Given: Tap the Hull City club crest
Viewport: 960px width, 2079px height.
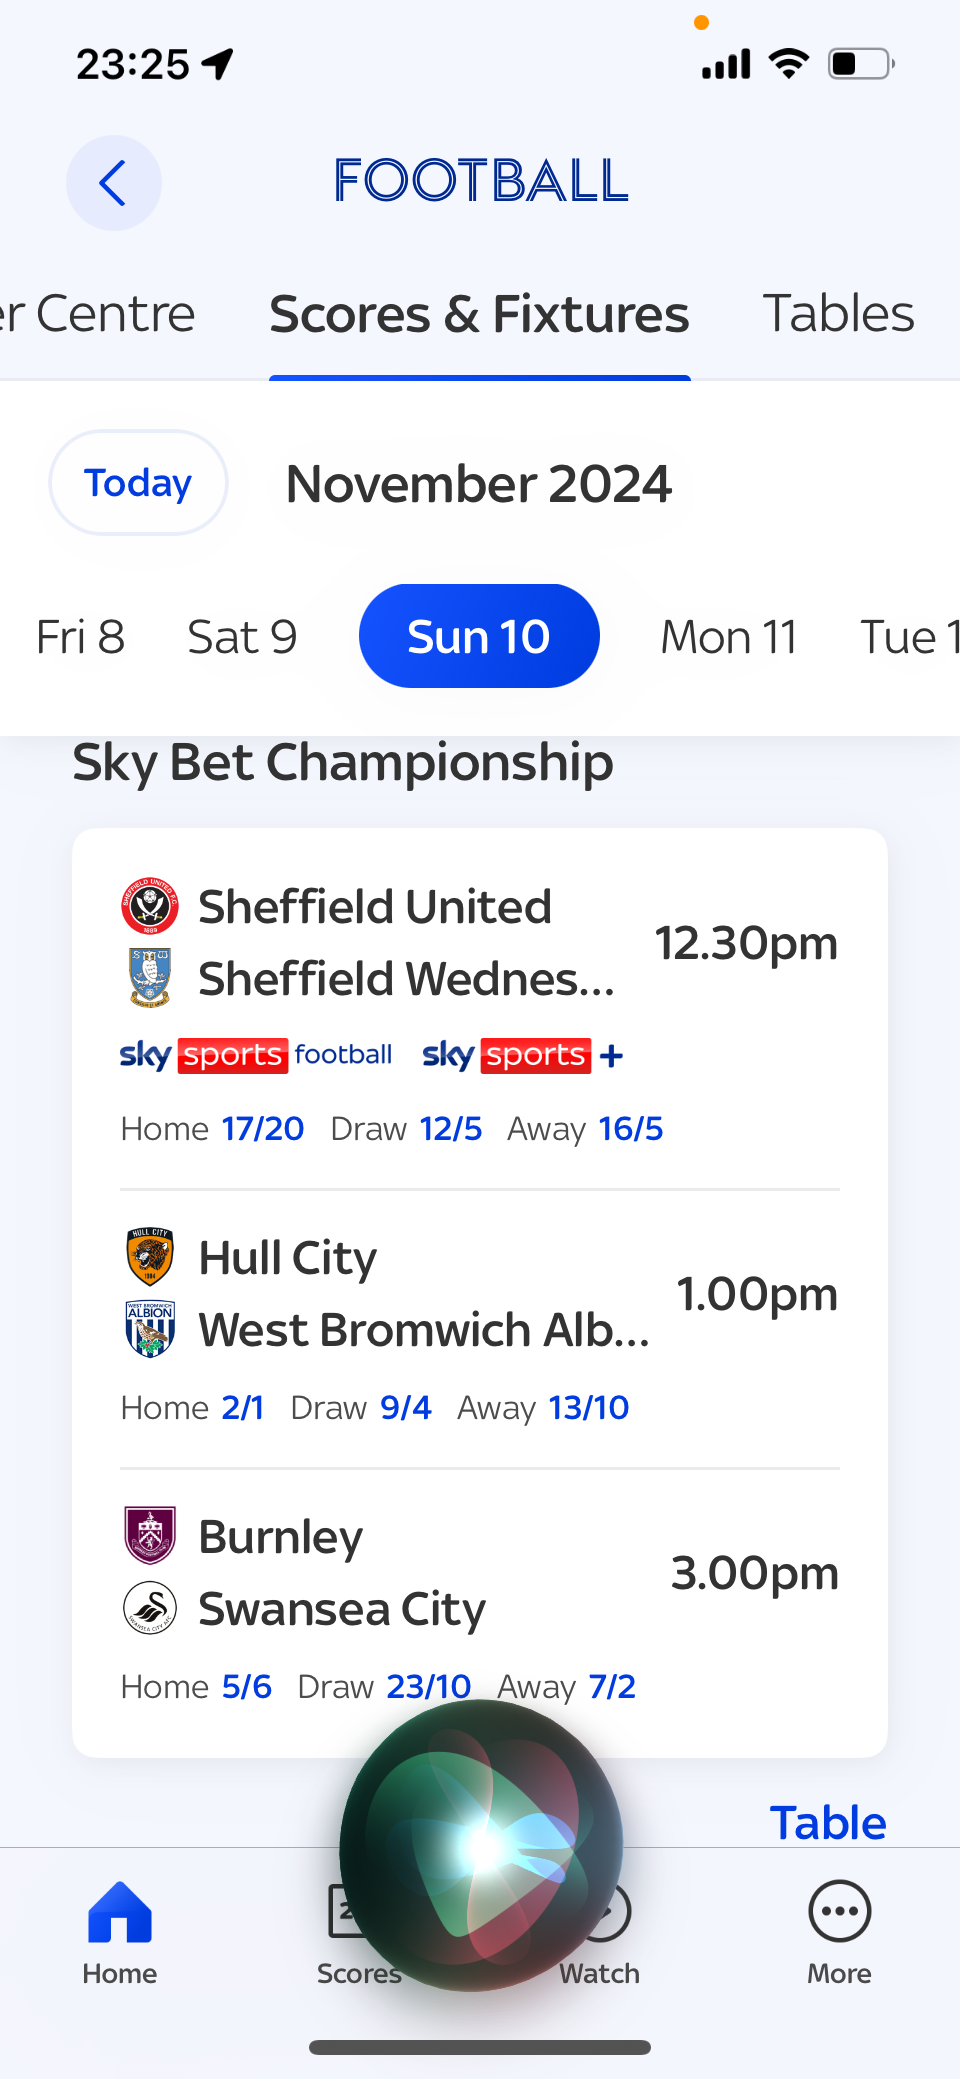Looking at the screenshot, I should coord(150,1257).
